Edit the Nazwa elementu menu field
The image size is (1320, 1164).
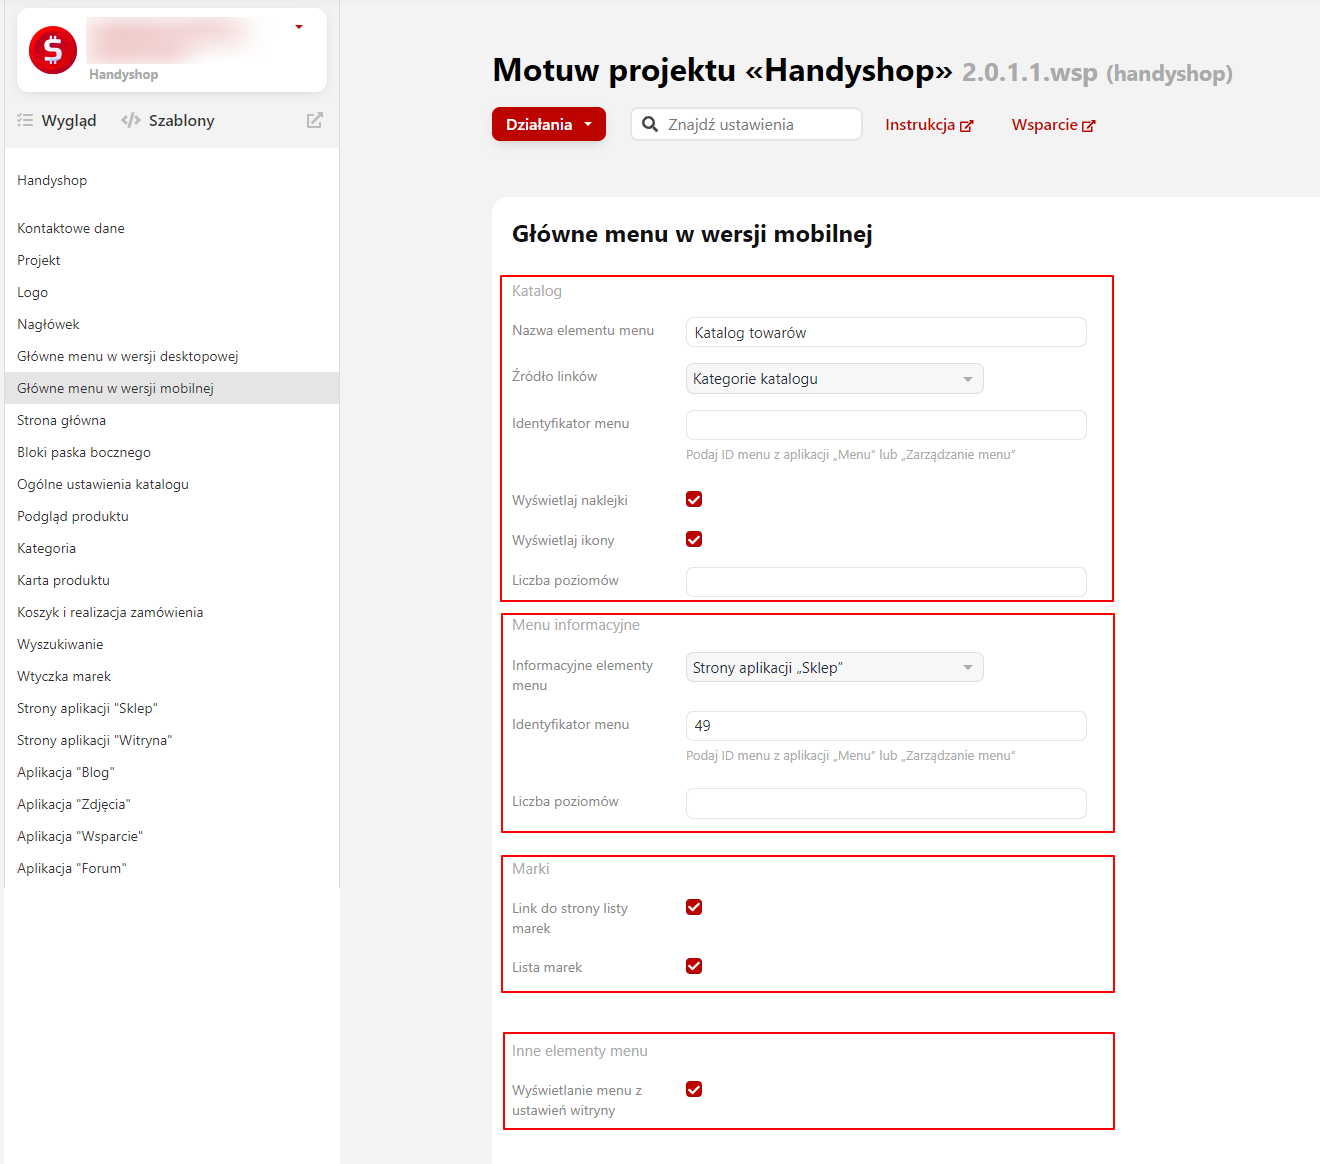(886, 332)
